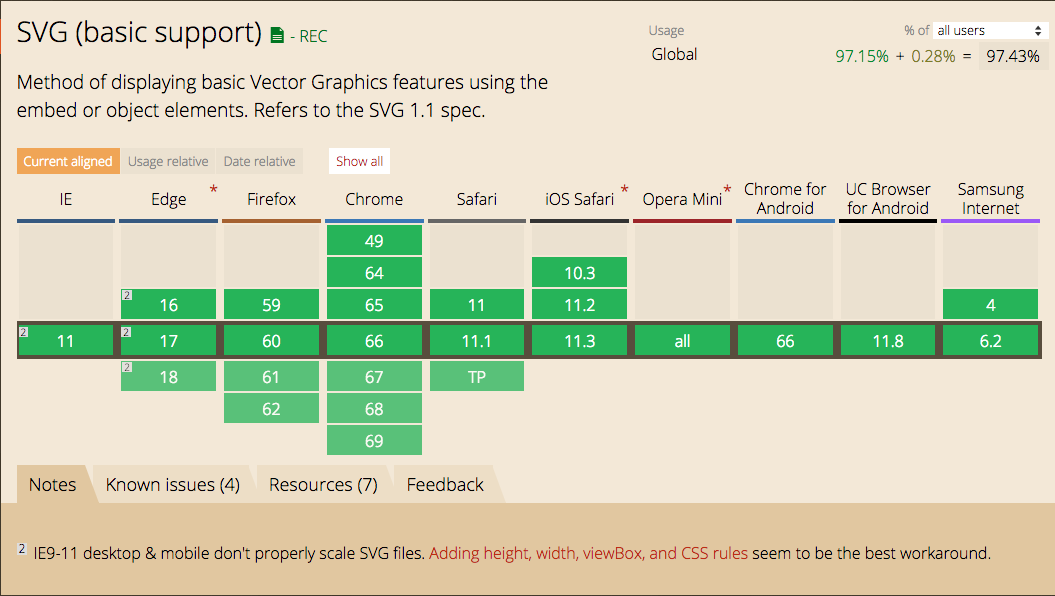1055x596 pixels.
Task: Open note 2 marker on Edge 18 cell
Action: tap(126, 367)
